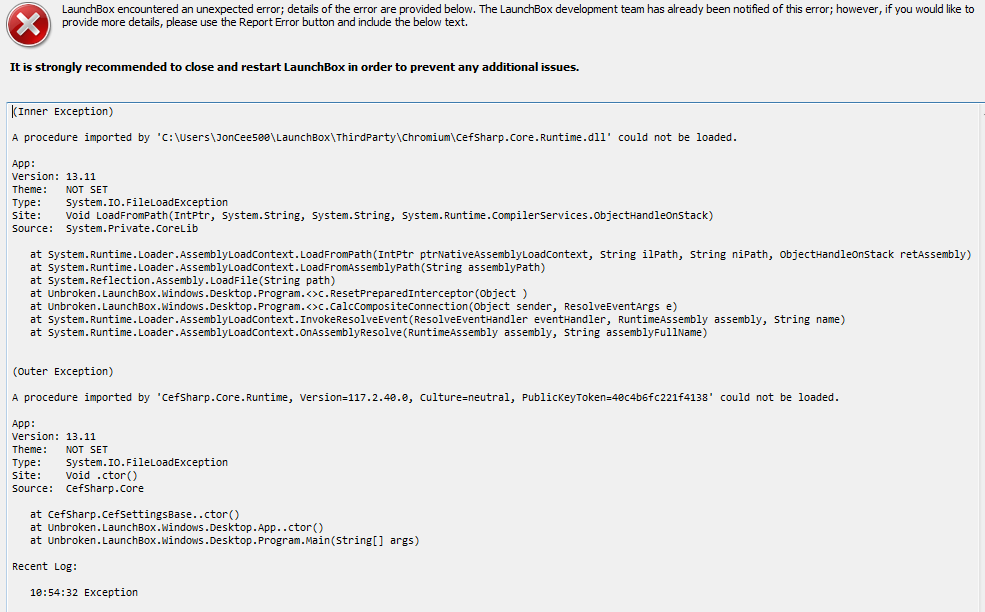The height and width of the screenshot is (612, 985).
Task: Click the '(Outer Exception)' heading line
Action: point(63,371)
